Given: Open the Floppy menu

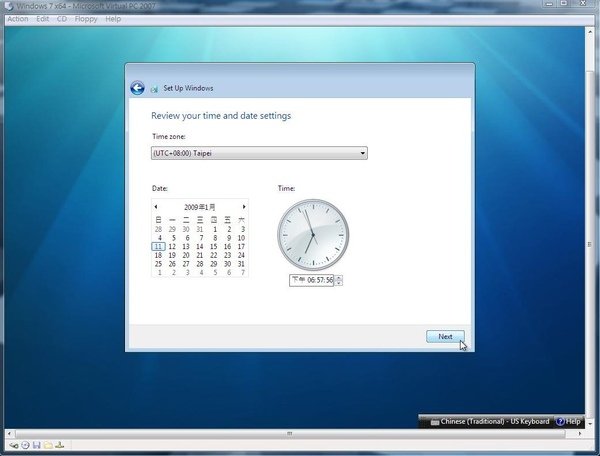Looking at the screenshot, I should [x=86, y=19].
